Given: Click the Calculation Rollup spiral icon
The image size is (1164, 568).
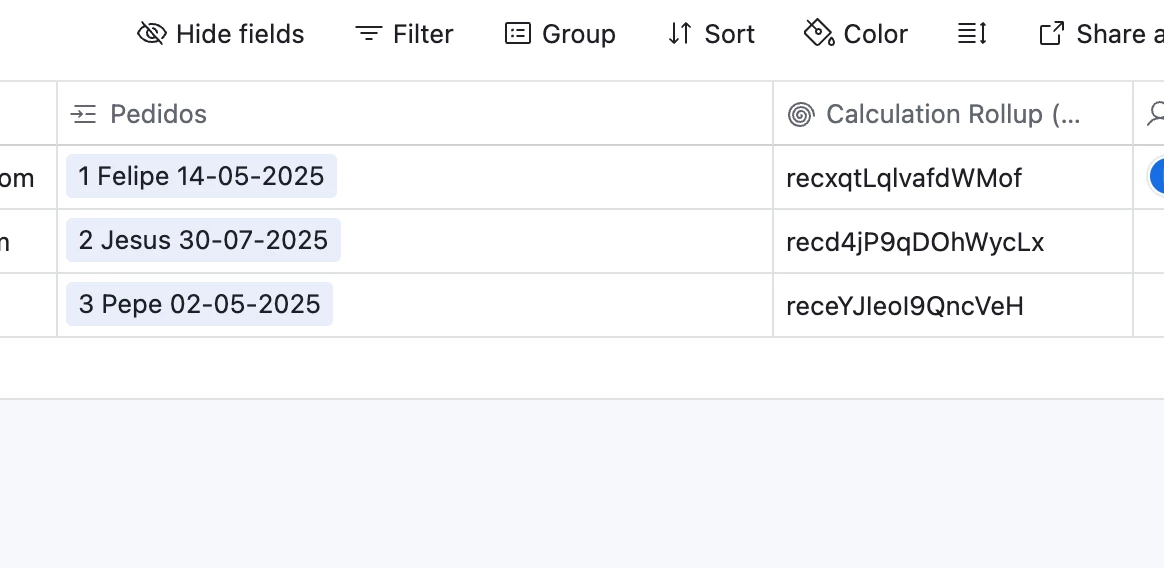Looking at the screenshot, I should 801,114.
